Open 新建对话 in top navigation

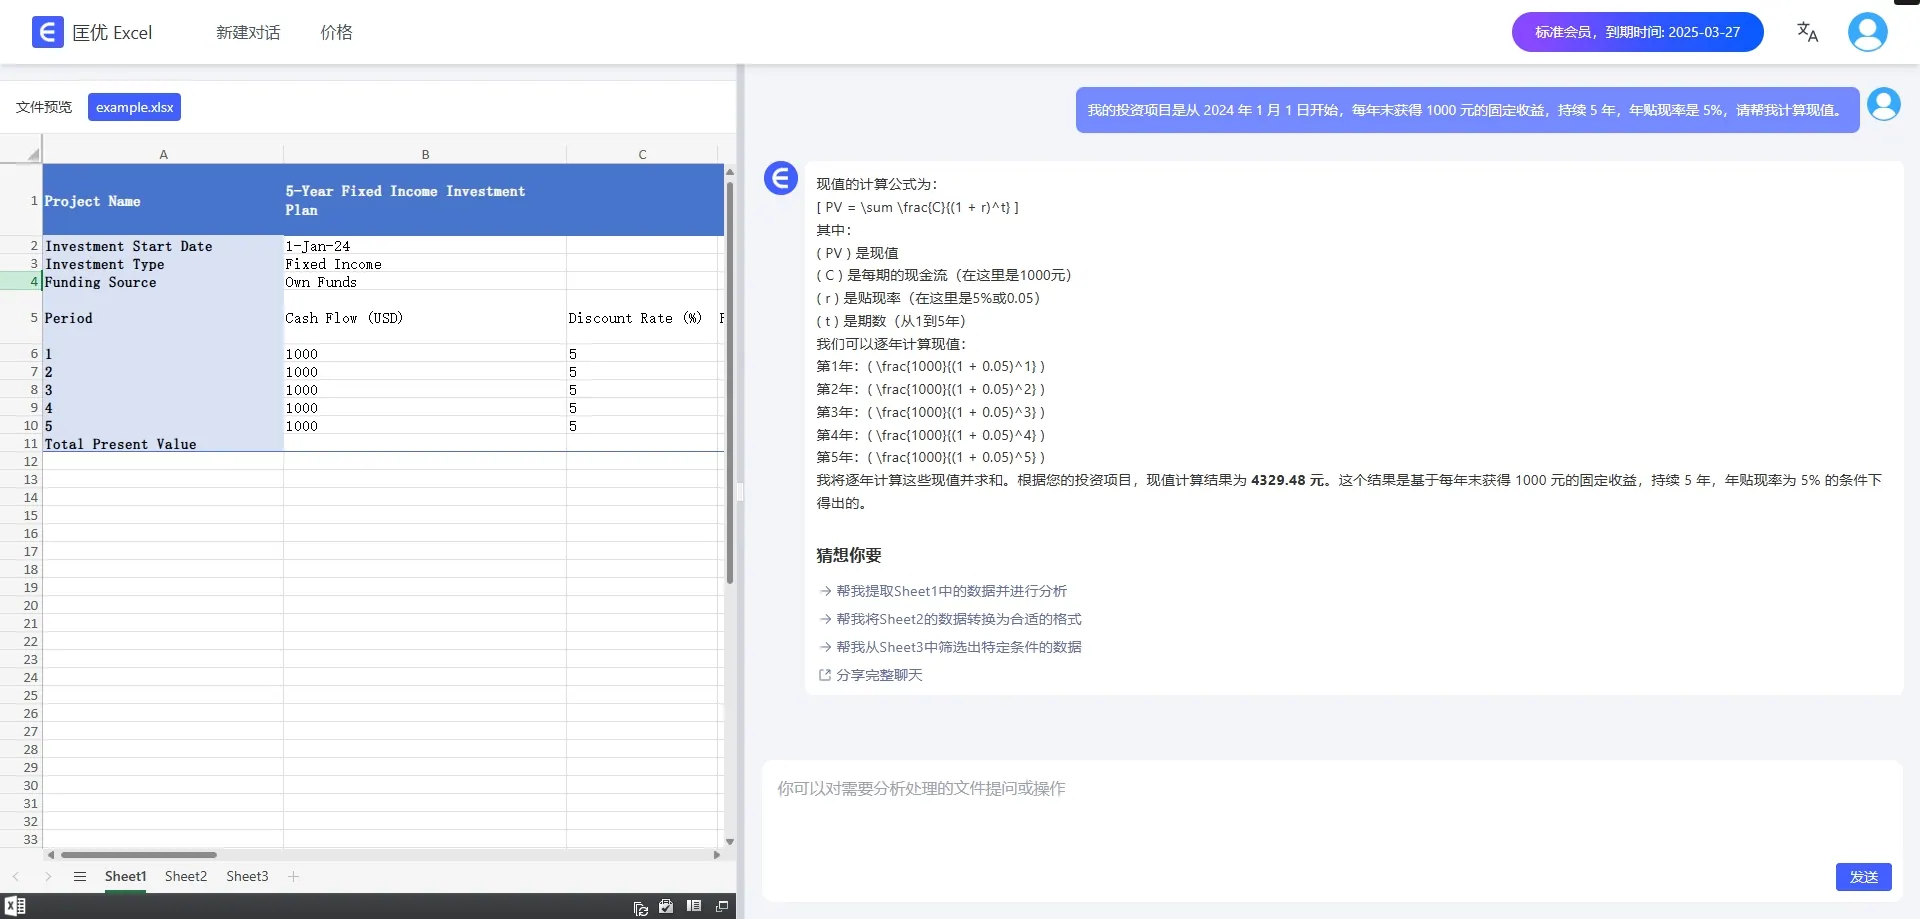pos(248,32)
